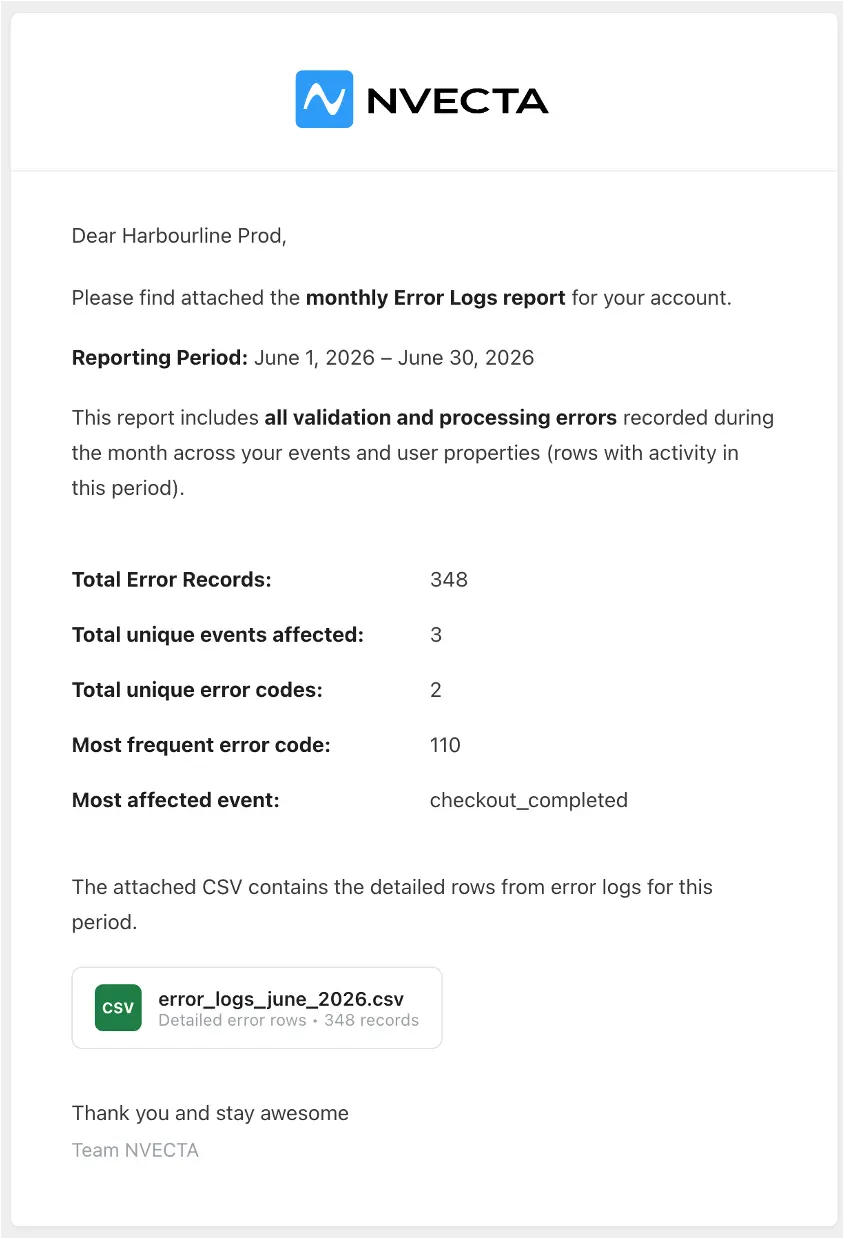Select the 348 total error records value
Image resolution: width=844 pixels, height=1238 pixels.
point(449,580)
